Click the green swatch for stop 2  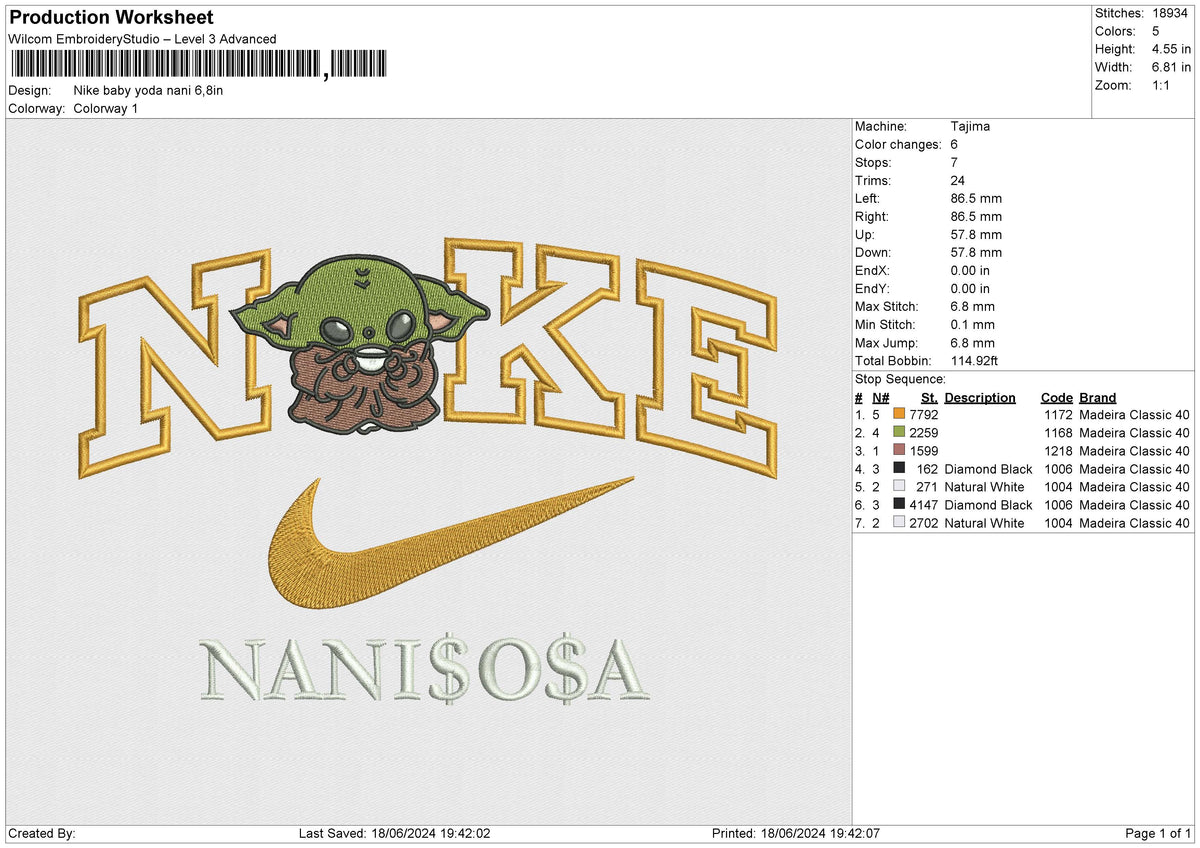point(899,433)
